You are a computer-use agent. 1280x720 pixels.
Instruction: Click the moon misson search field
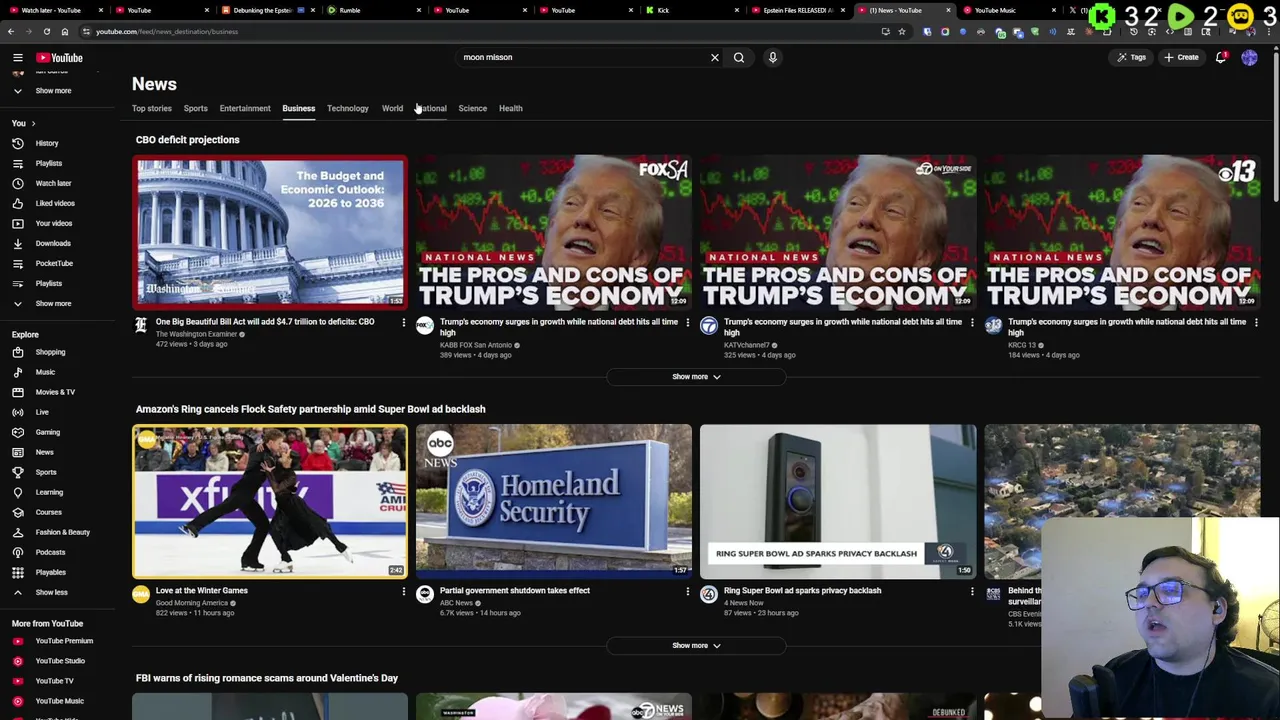tap(580, 58)
